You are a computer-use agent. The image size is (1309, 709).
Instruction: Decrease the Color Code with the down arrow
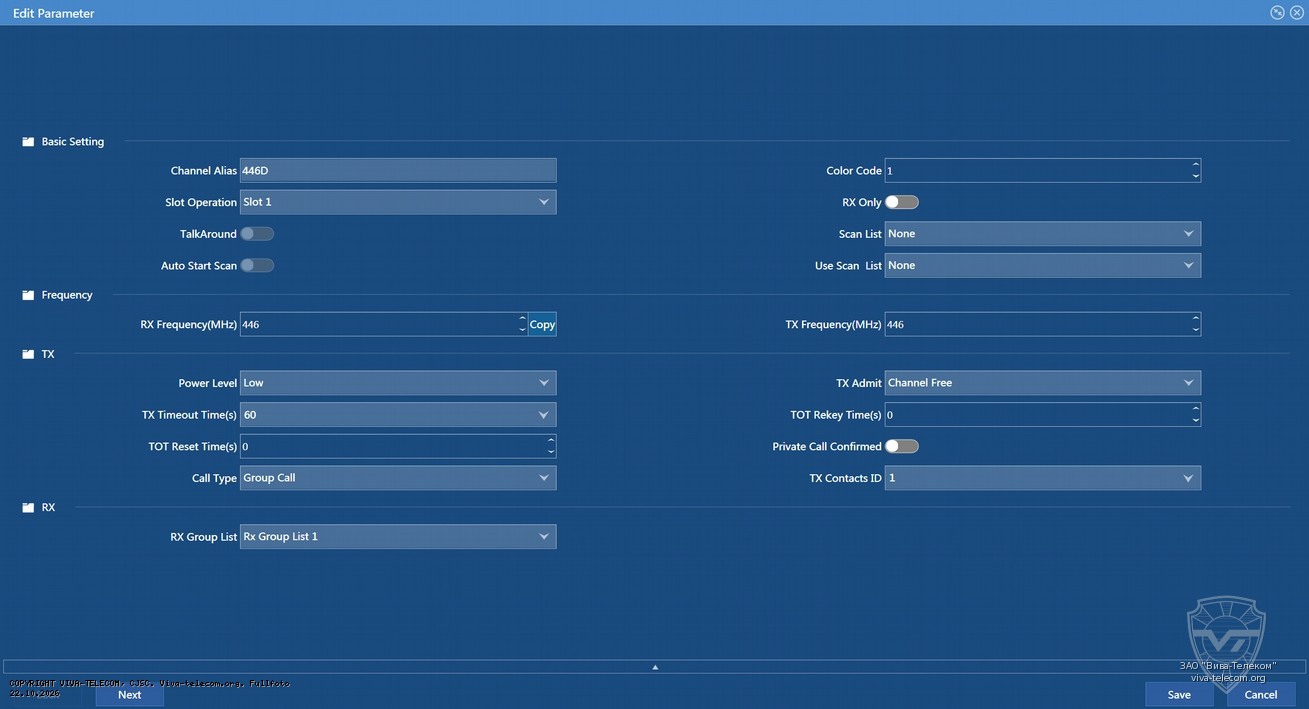click(1196, 177)
